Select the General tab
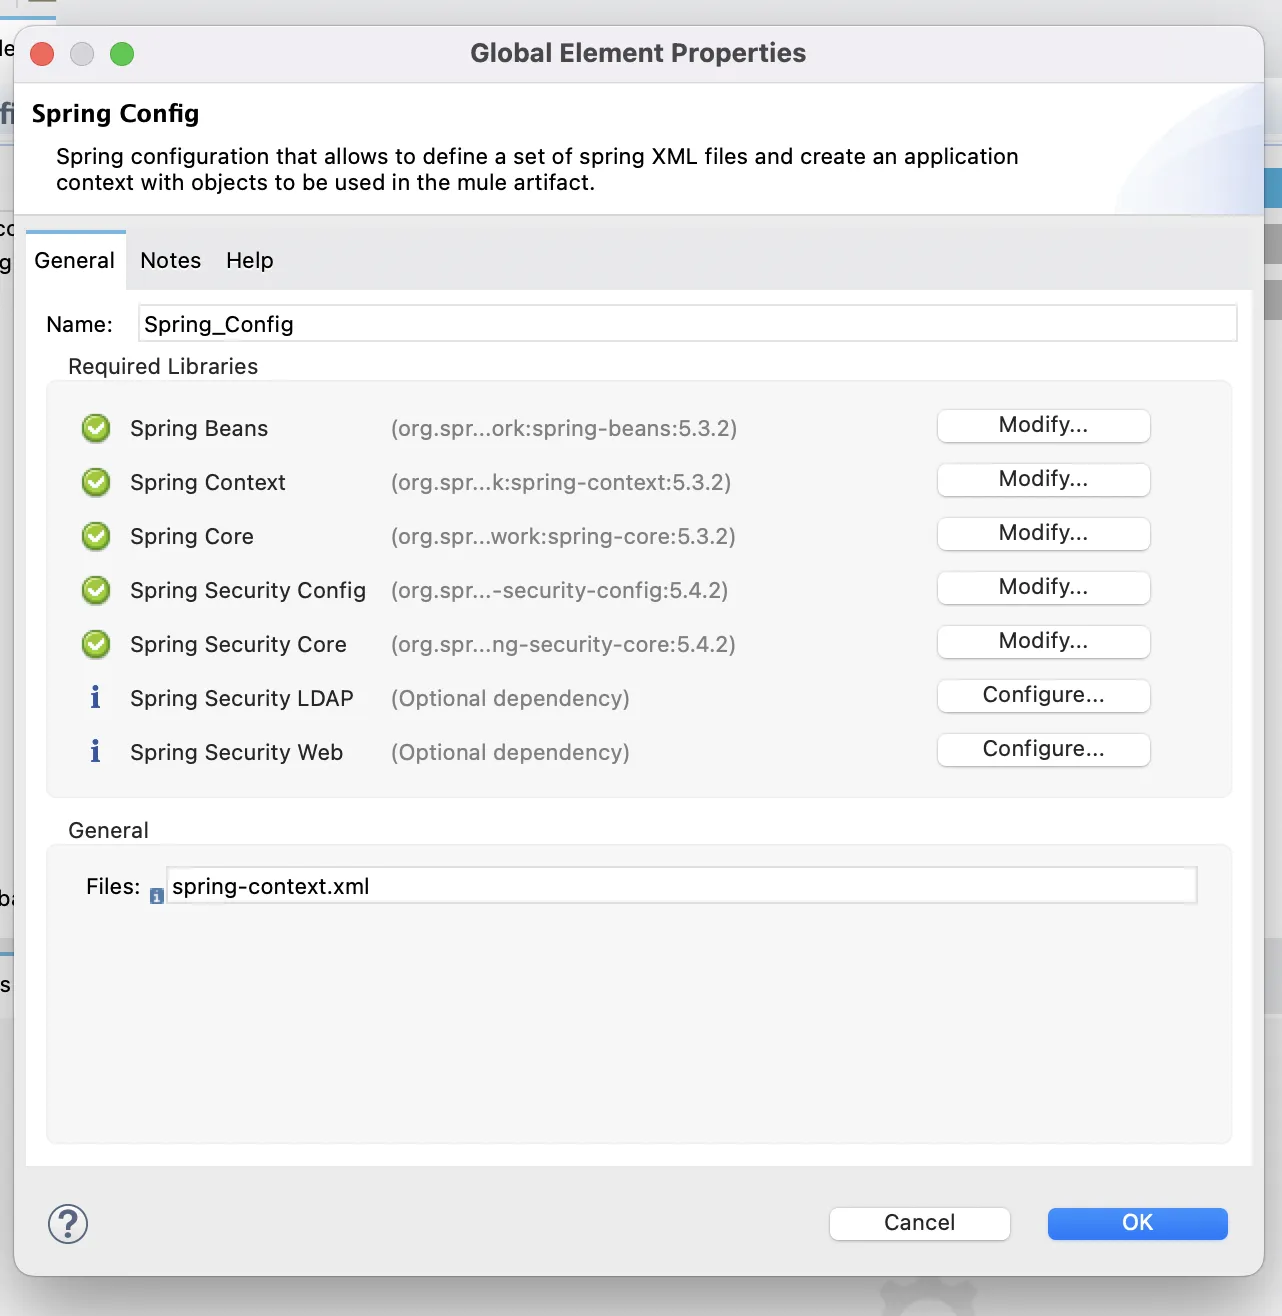Image resolution: width=1282 pixels, height=1316 pixels. (x=75, y=261)
